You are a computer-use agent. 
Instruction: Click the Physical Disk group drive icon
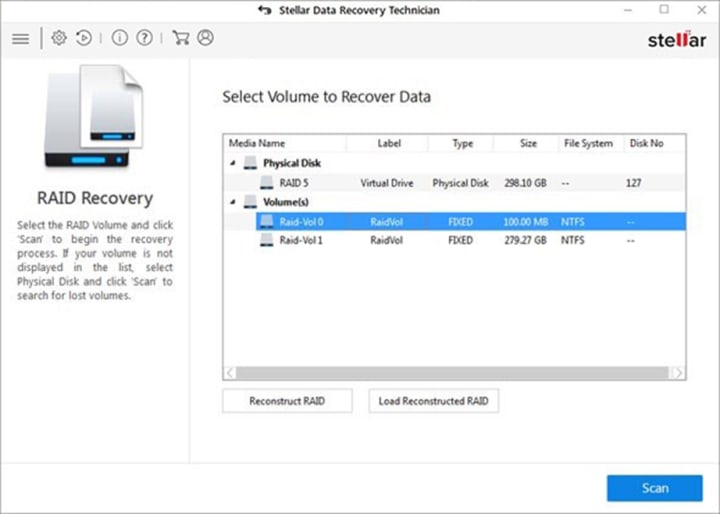(250, 163)
